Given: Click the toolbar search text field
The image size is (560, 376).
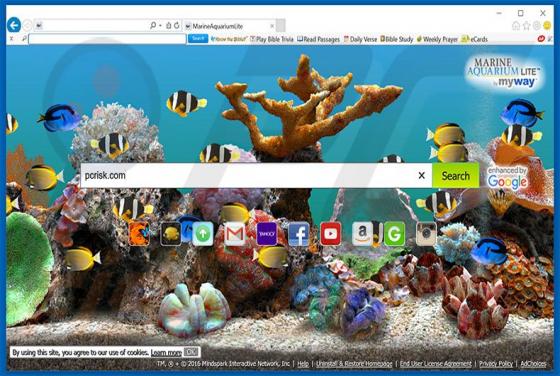Looking at the screenshot, I should coord(107,39).
